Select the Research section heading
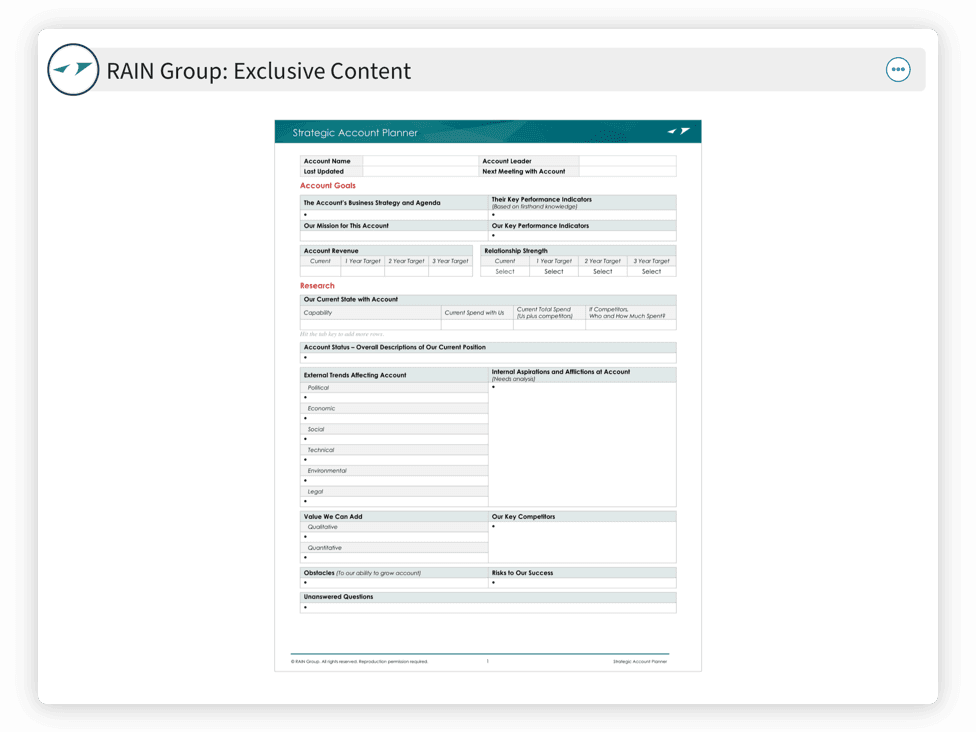 coord(317,285)
